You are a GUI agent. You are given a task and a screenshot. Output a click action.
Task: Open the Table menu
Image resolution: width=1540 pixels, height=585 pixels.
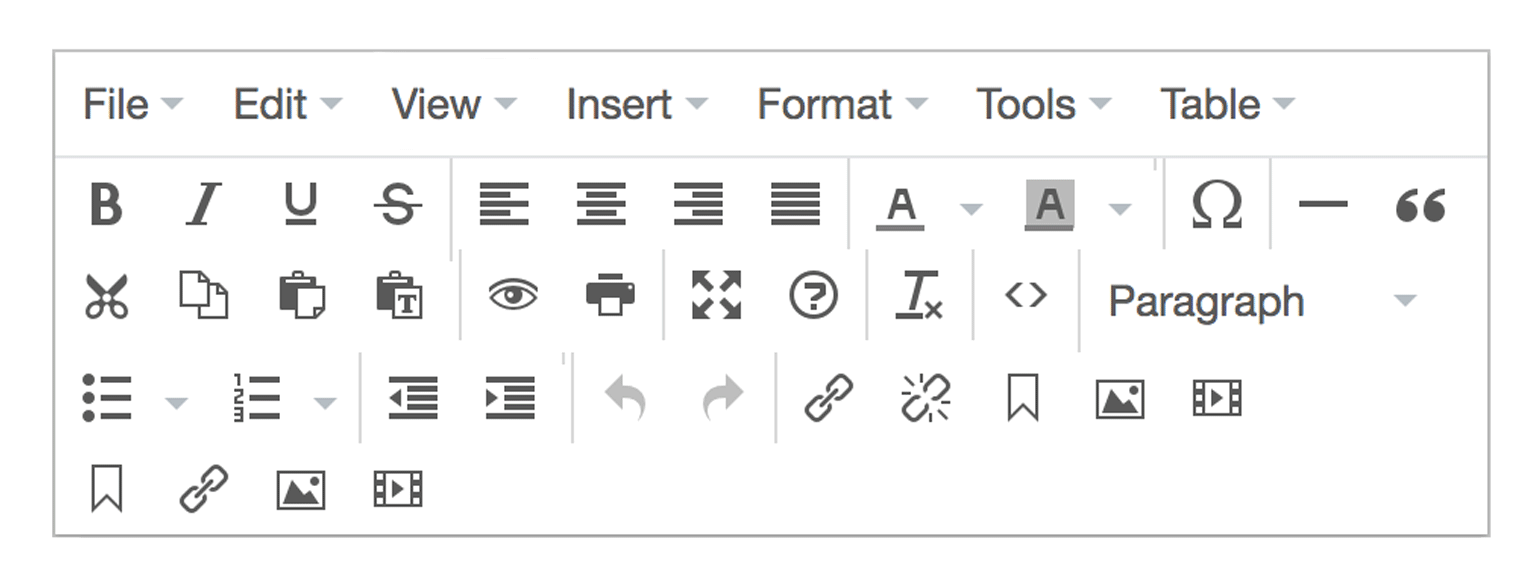point(1226,104)
